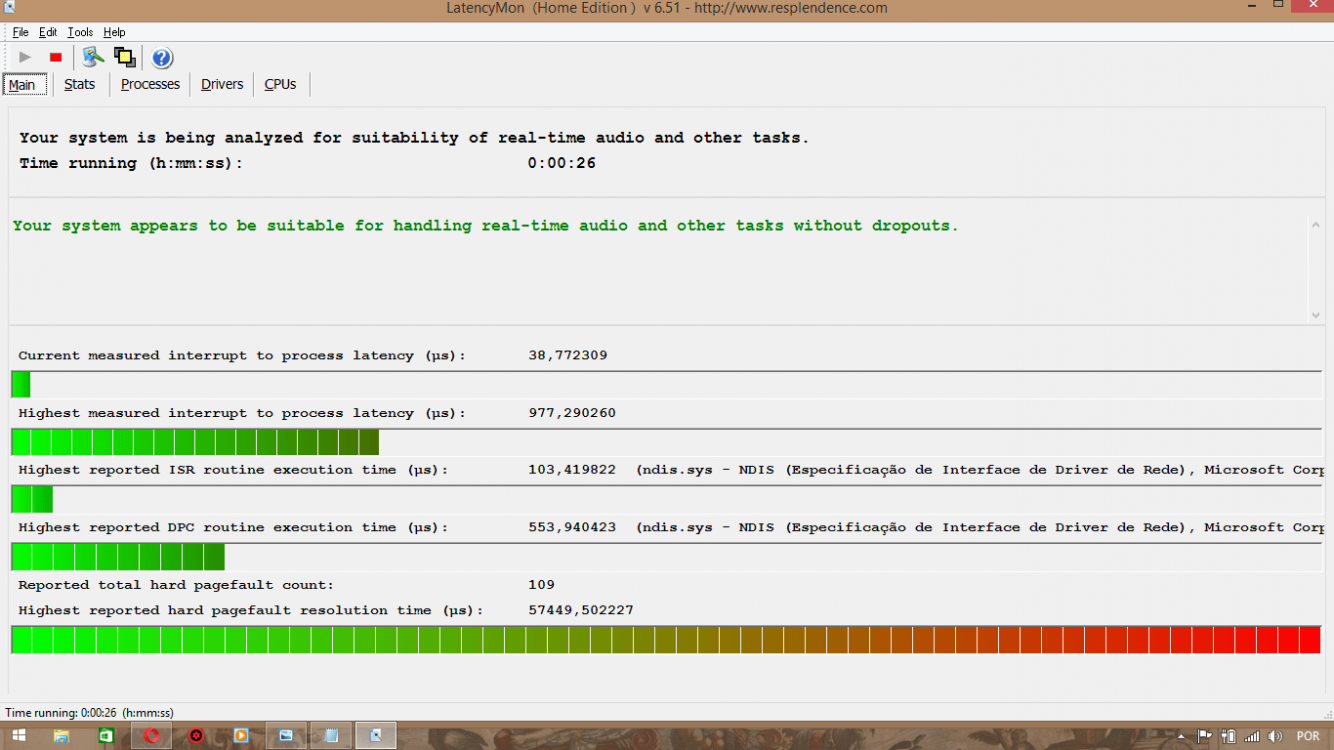This screenshot has width=1334, height=750.
Task: Click the ISR routine execution time bar
Action: (666, 499)
